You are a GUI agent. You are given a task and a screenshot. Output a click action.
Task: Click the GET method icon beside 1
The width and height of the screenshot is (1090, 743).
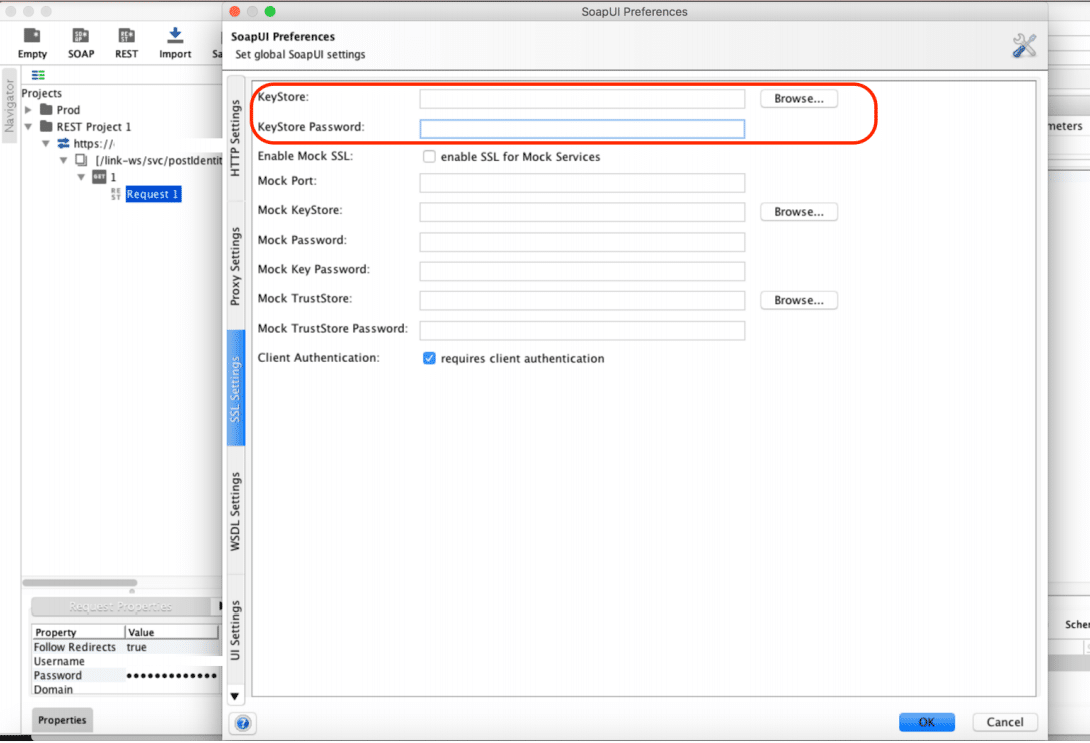[99, 177]
